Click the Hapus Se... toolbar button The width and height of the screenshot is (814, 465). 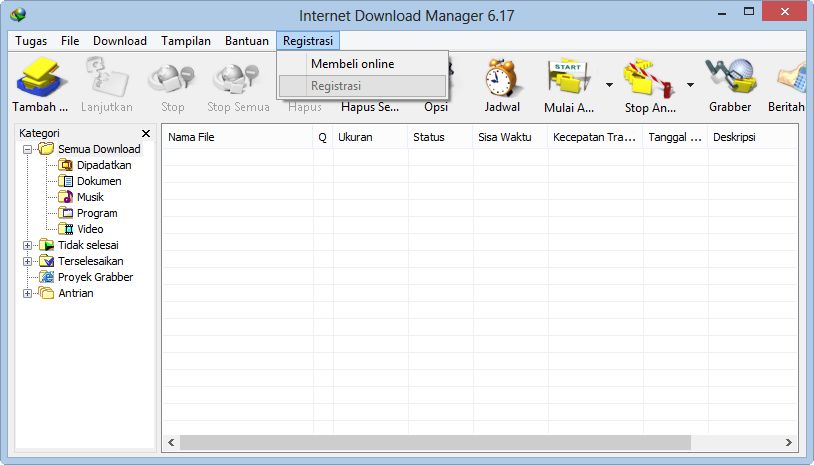coord(370,107)
